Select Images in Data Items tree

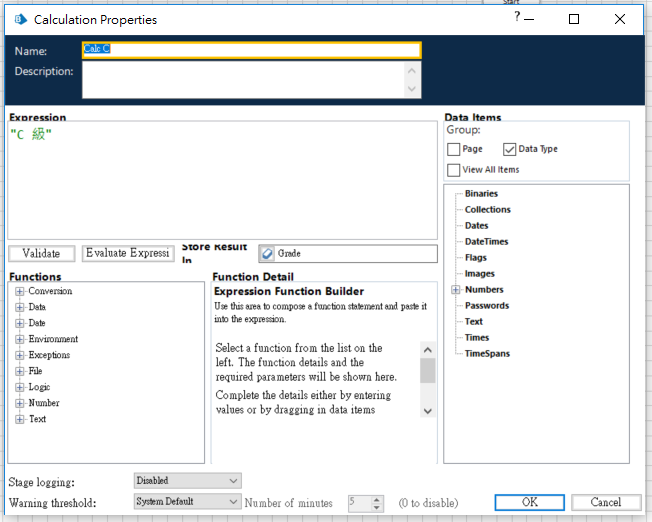pyautogui.click(x=479, y=274)
